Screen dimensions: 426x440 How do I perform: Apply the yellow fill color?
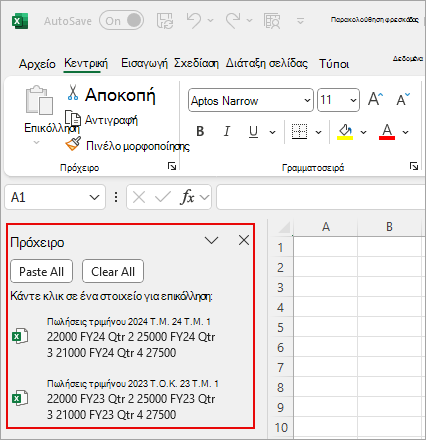coord(345,132)
